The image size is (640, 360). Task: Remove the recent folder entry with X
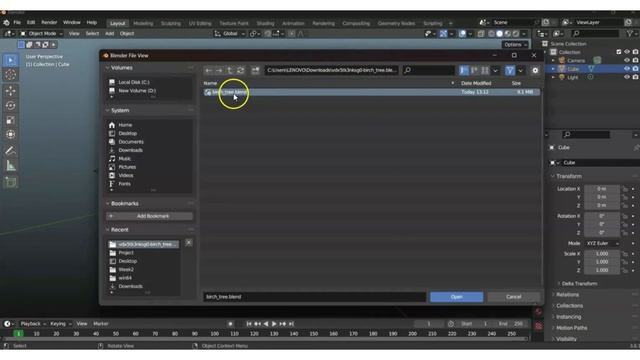pos(189,242)
